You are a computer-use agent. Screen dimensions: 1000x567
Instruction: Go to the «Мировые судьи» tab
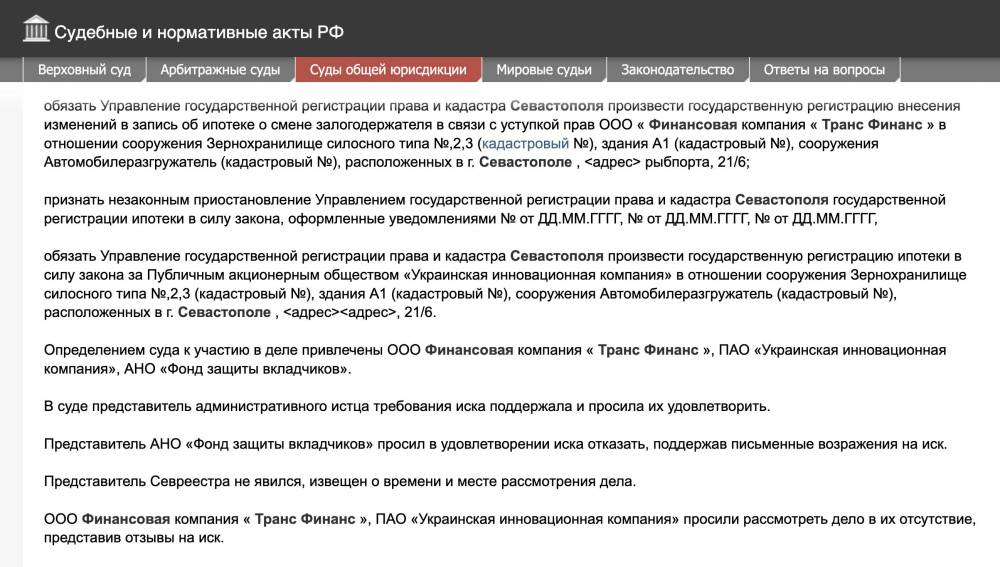pyautogui.click(x=544, y=70)
